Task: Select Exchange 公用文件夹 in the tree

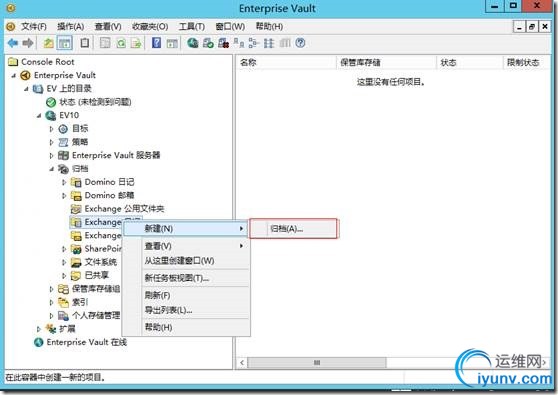Action: click(124, 209)
